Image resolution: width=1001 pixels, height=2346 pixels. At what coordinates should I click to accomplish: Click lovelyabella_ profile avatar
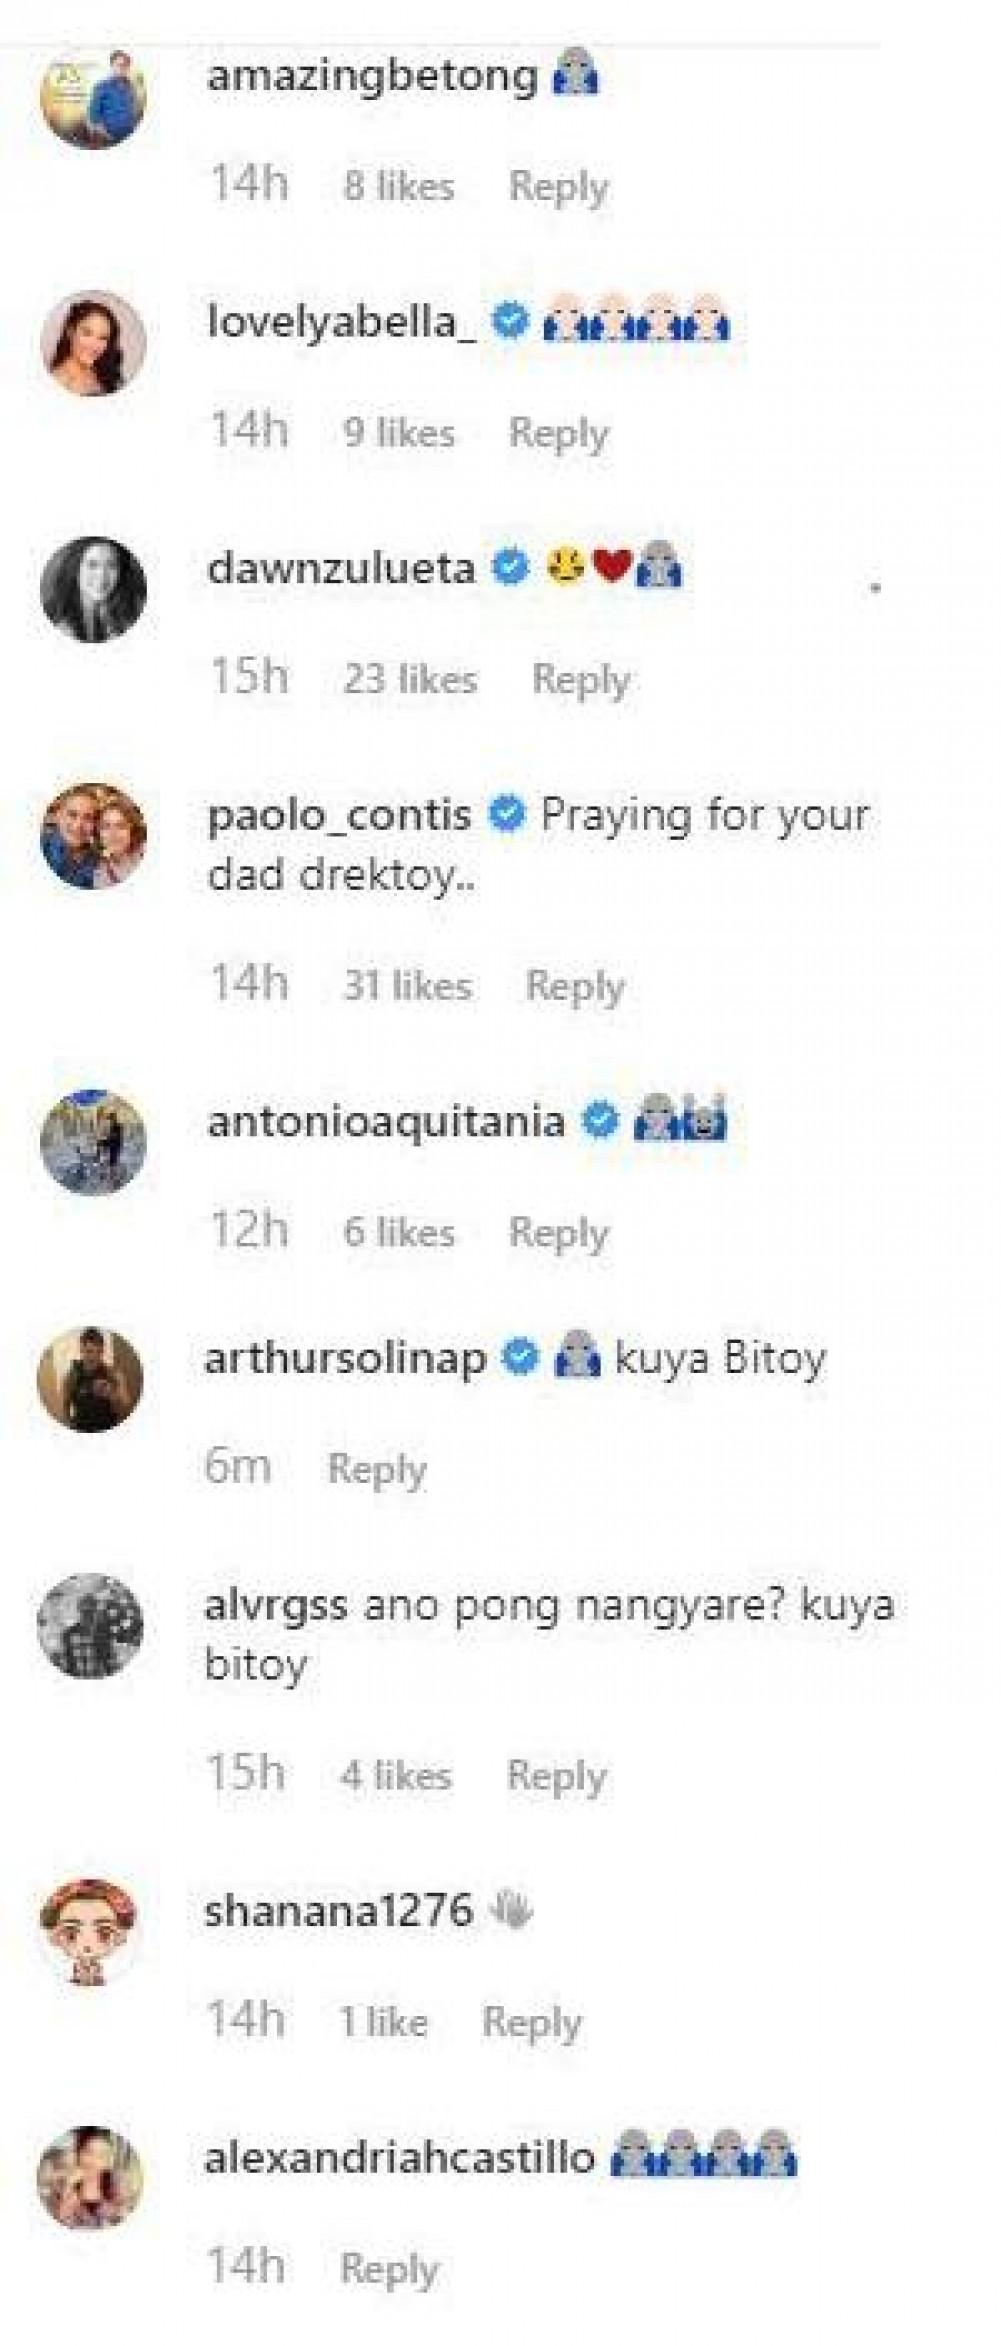pyautogui.click(x=93, y=344)
